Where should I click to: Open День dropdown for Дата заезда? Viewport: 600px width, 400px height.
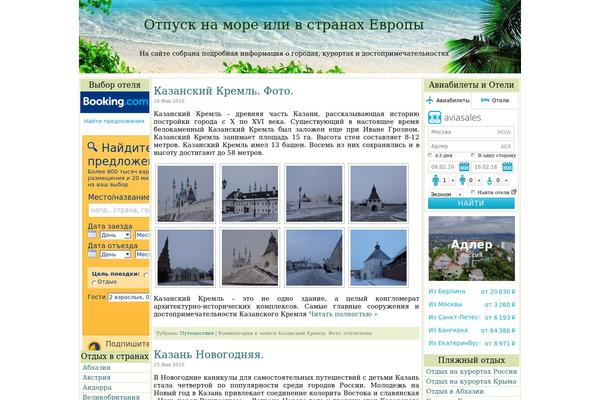[x=115, y=235]
